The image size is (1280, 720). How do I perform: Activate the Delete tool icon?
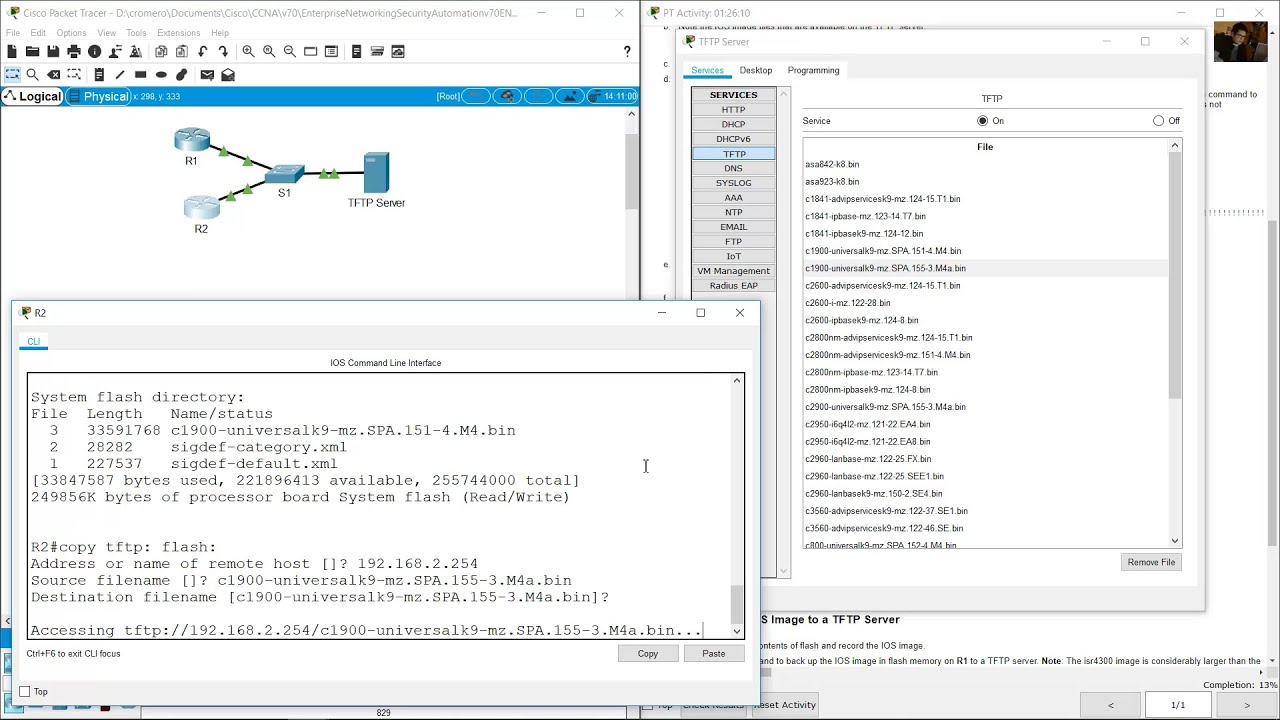pos(53,75)
